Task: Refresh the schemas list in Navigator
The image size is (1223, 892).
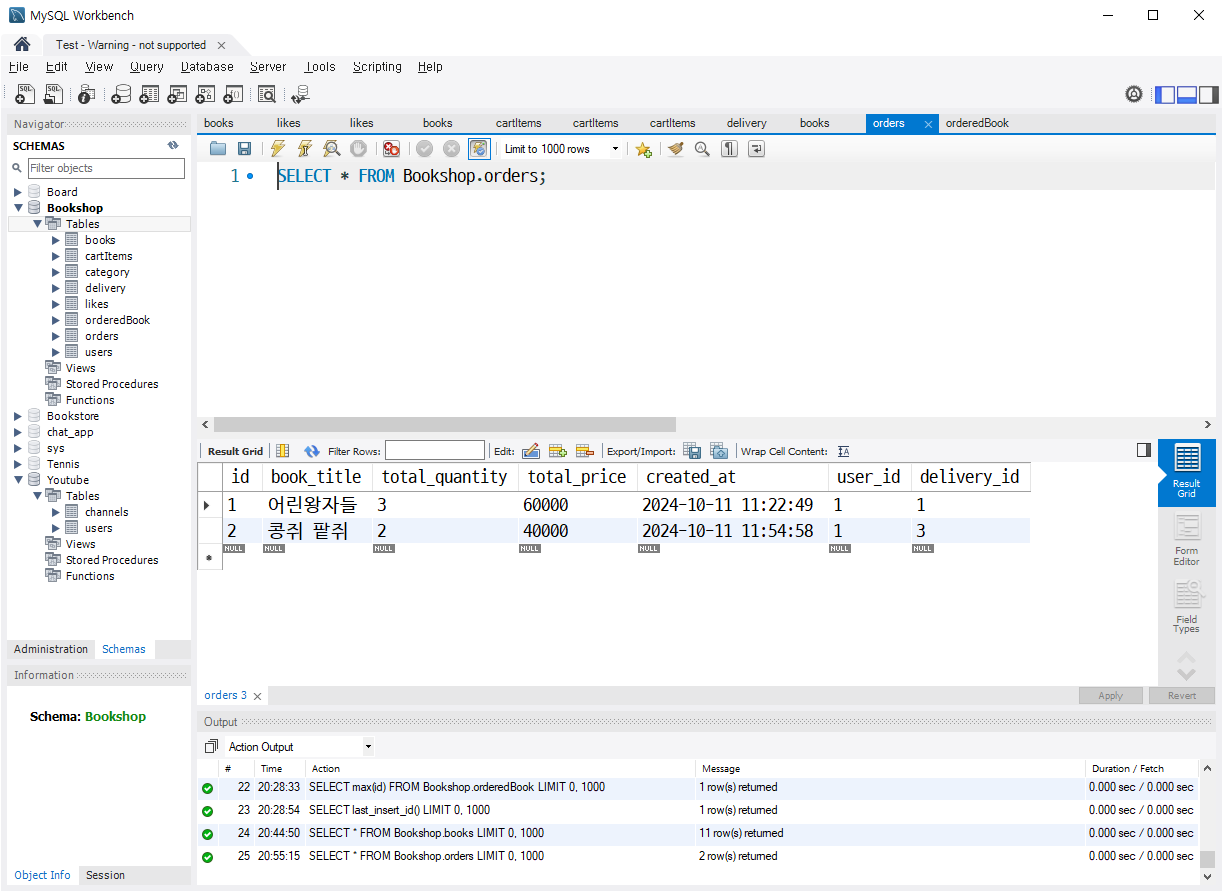Action: pyautogui.click(x=173, y=146)
